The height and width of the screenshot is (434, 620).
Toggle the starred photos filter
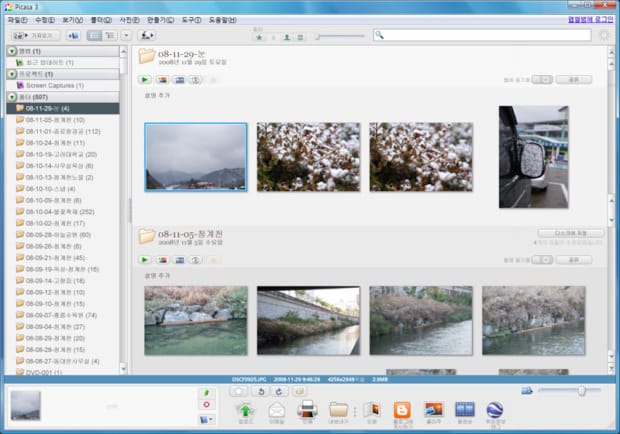coord(260,36)
